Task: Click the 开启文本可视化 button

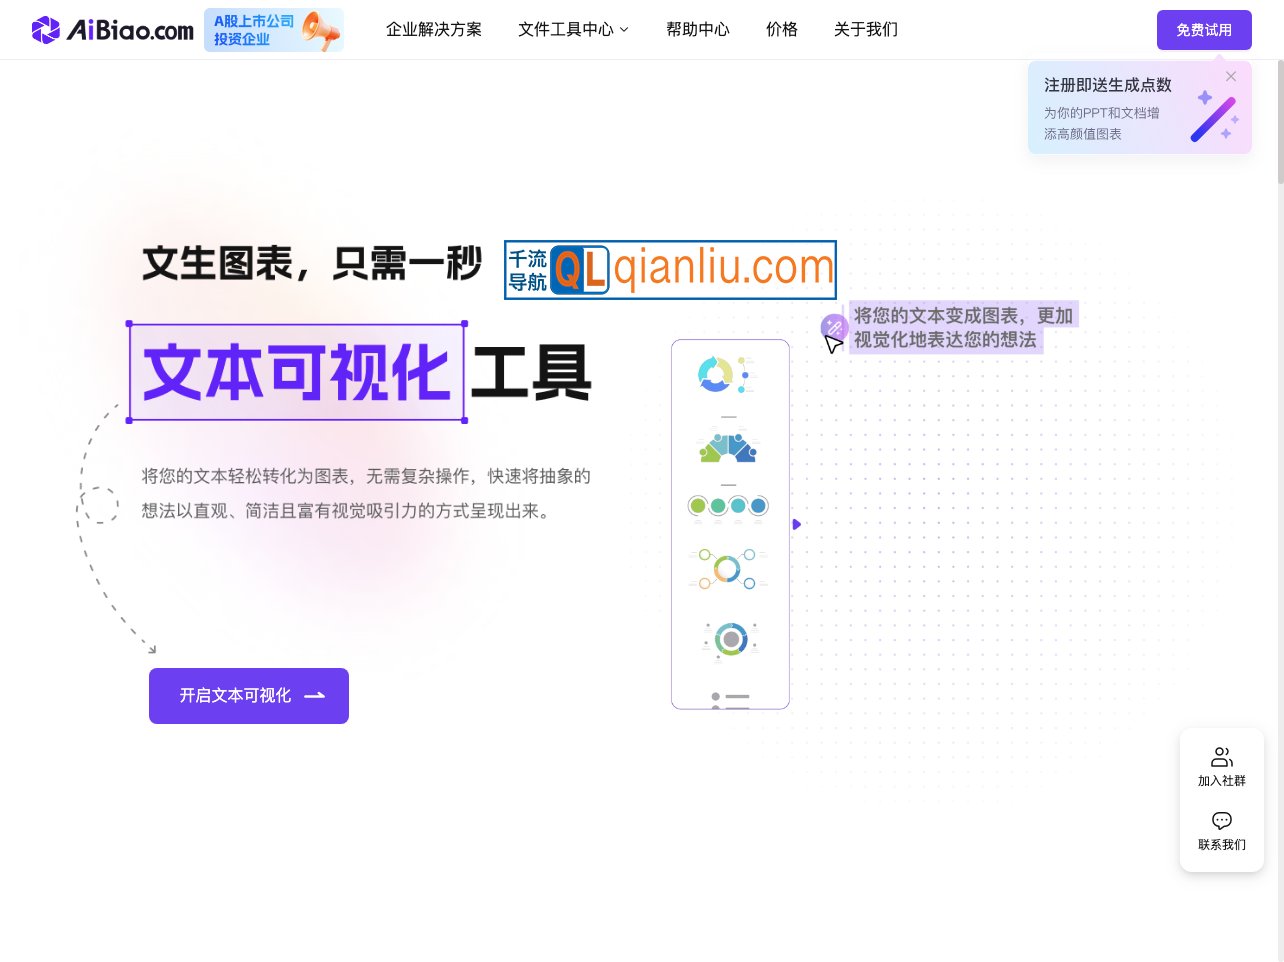Action: 249,696
